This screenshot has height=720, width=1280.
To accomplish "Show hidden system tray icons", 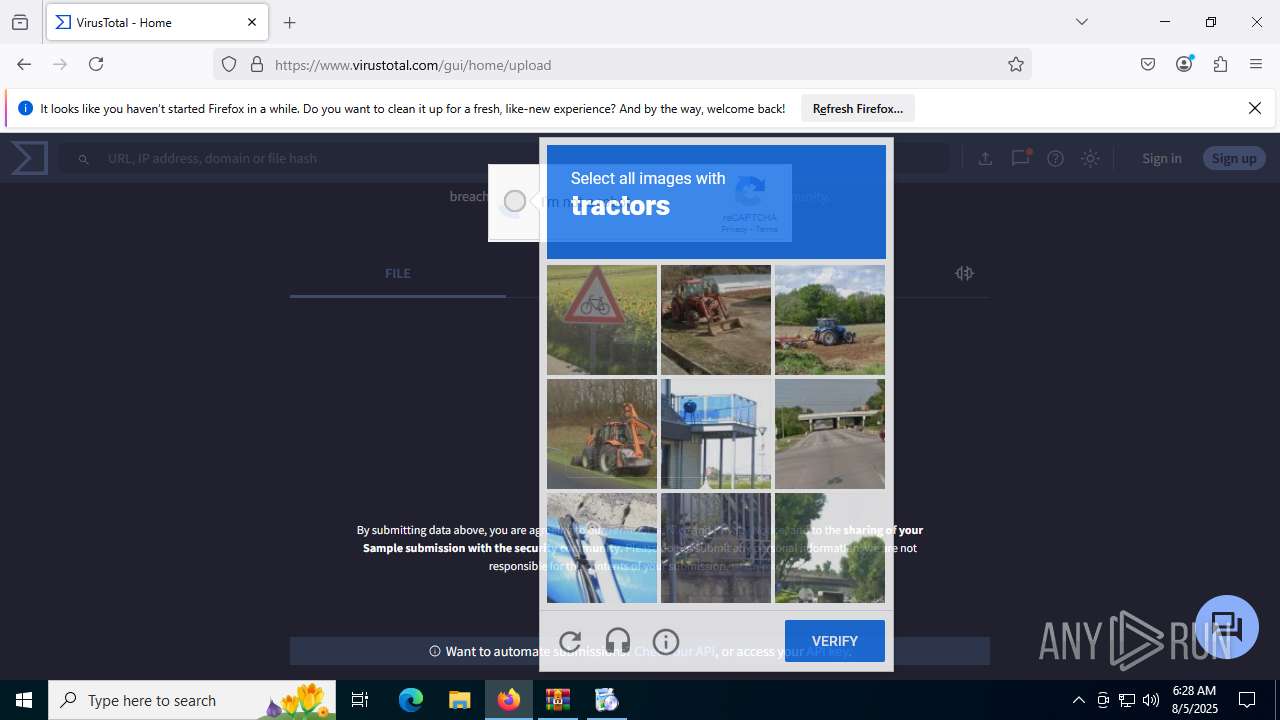I will coord(1078,700).
